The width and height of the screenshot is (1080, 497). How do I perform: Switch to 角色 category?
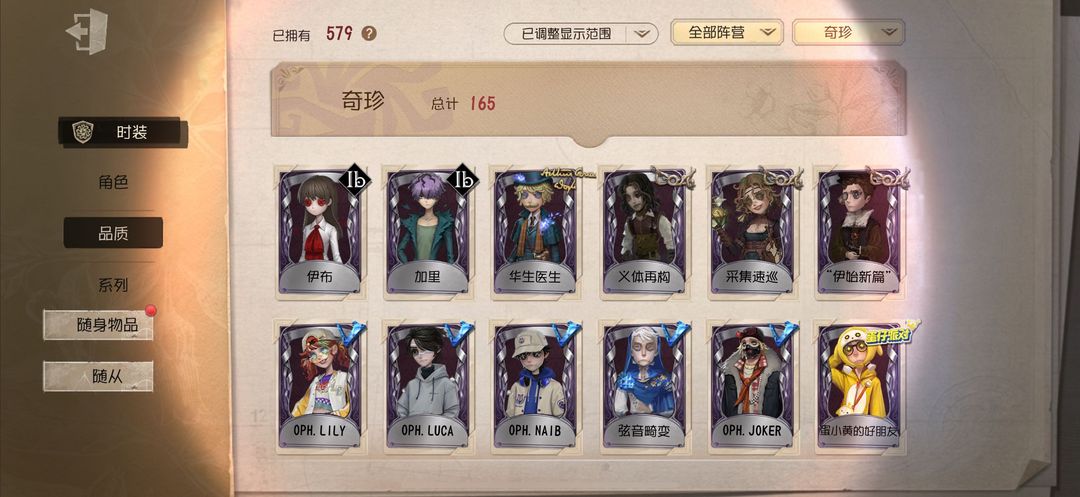point(113,182)
